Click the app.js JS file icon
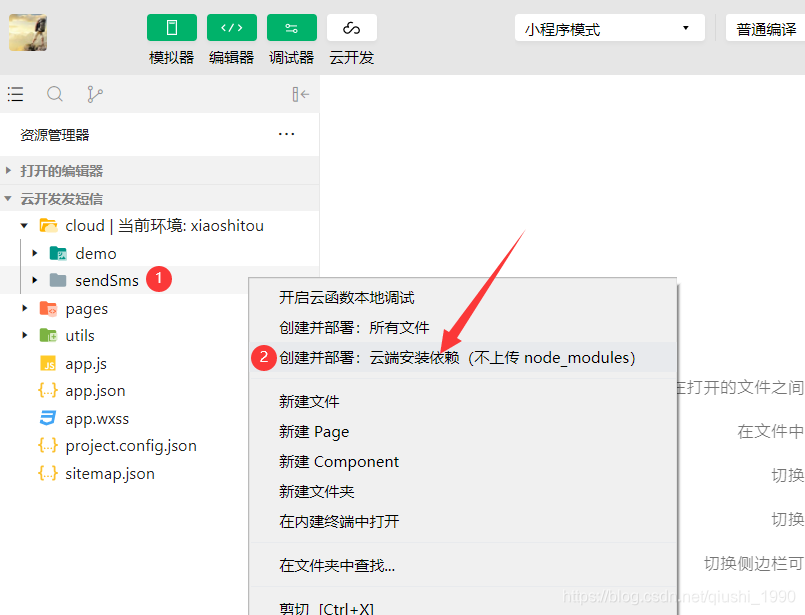The width and height of the screenshot is (805, 615). (x=48, y=363)
